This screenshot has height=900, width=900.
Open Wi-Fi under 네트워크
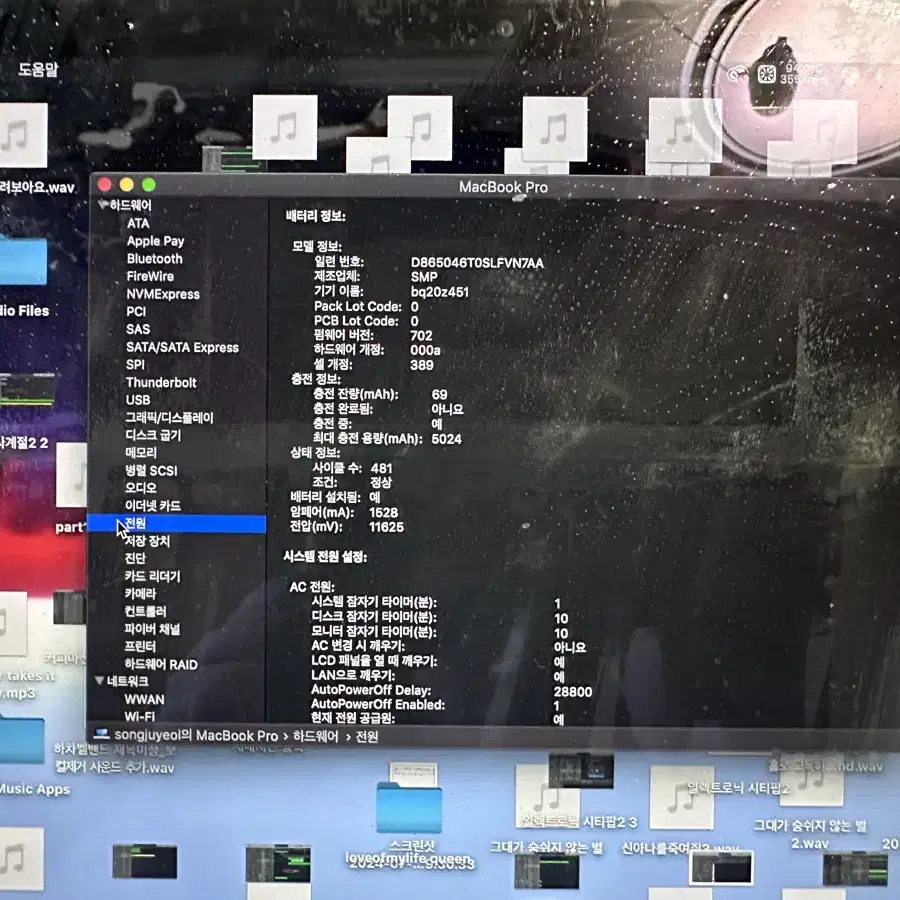[x=139, y=716]
